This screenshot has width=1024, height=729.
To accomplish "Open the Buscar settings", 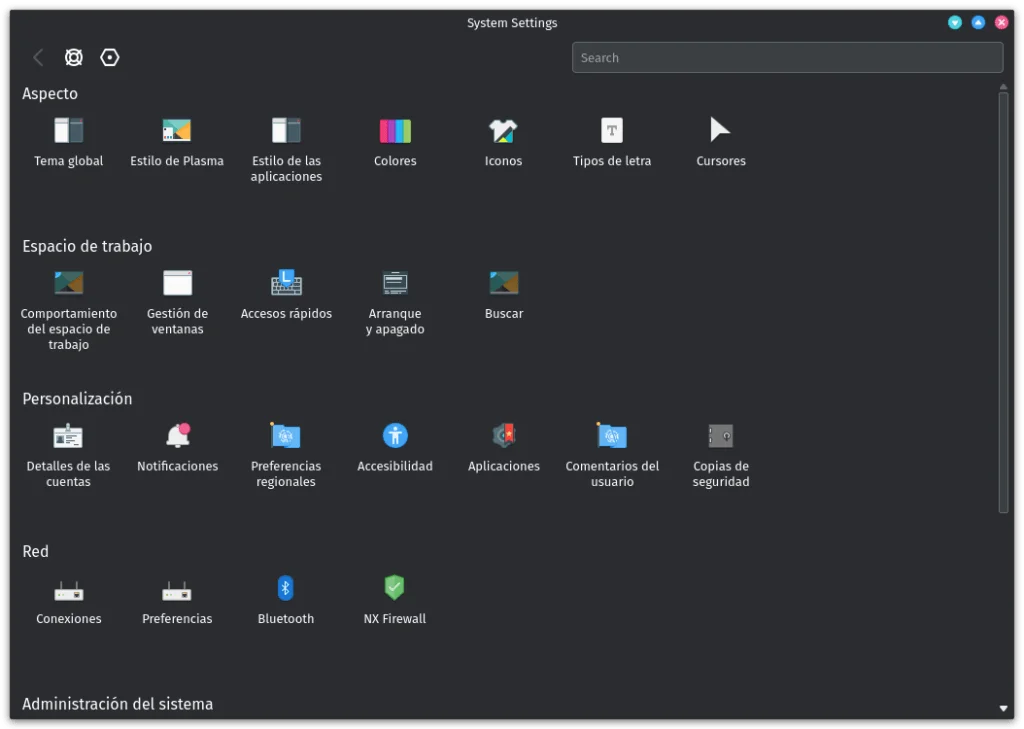I will [x=504, y=295].
